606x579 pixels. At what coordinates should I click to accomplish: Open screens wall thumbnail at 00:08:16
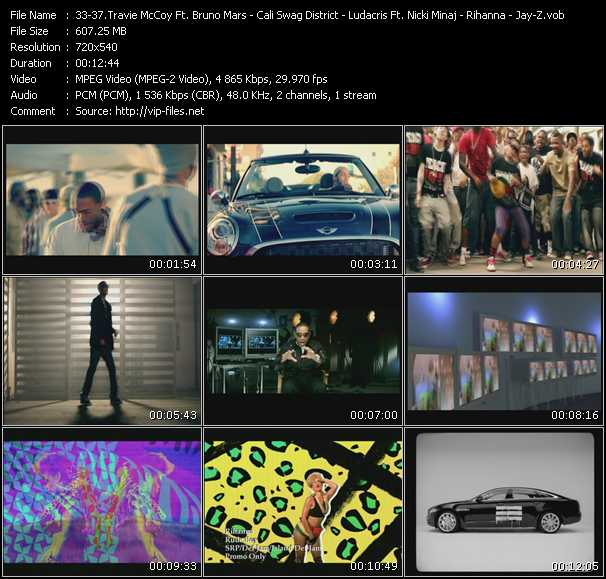(x=504, y=351)
